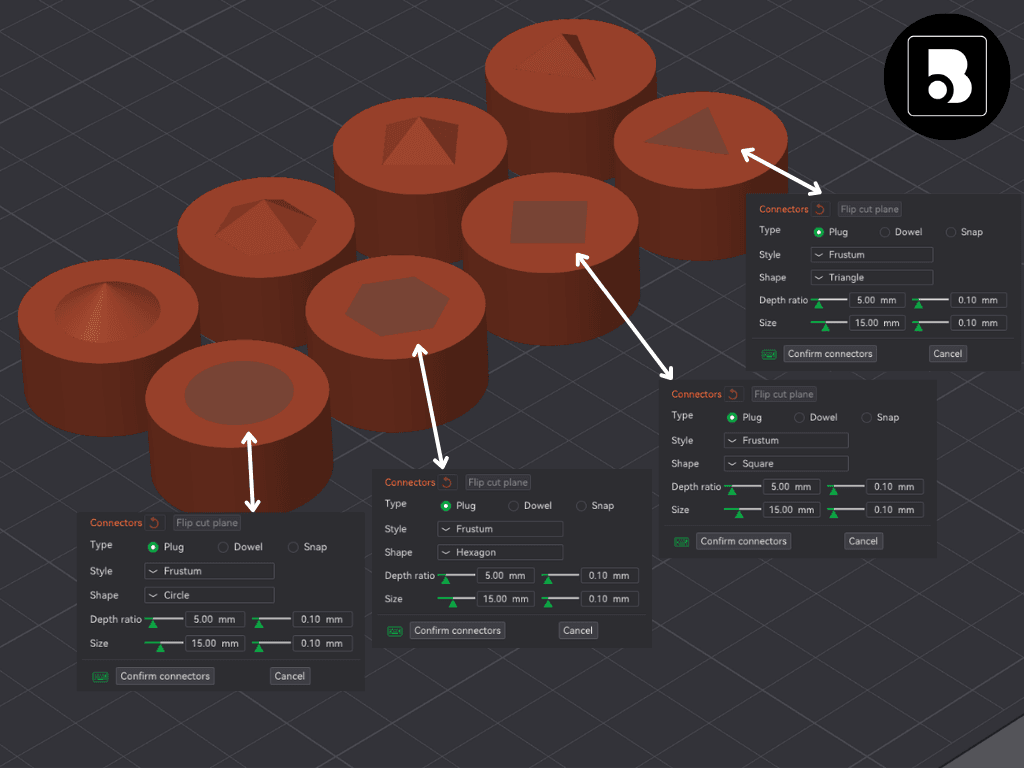Select Snap type in the Hexagon panel
The image size is (1024, 768).
pos(581,506)
